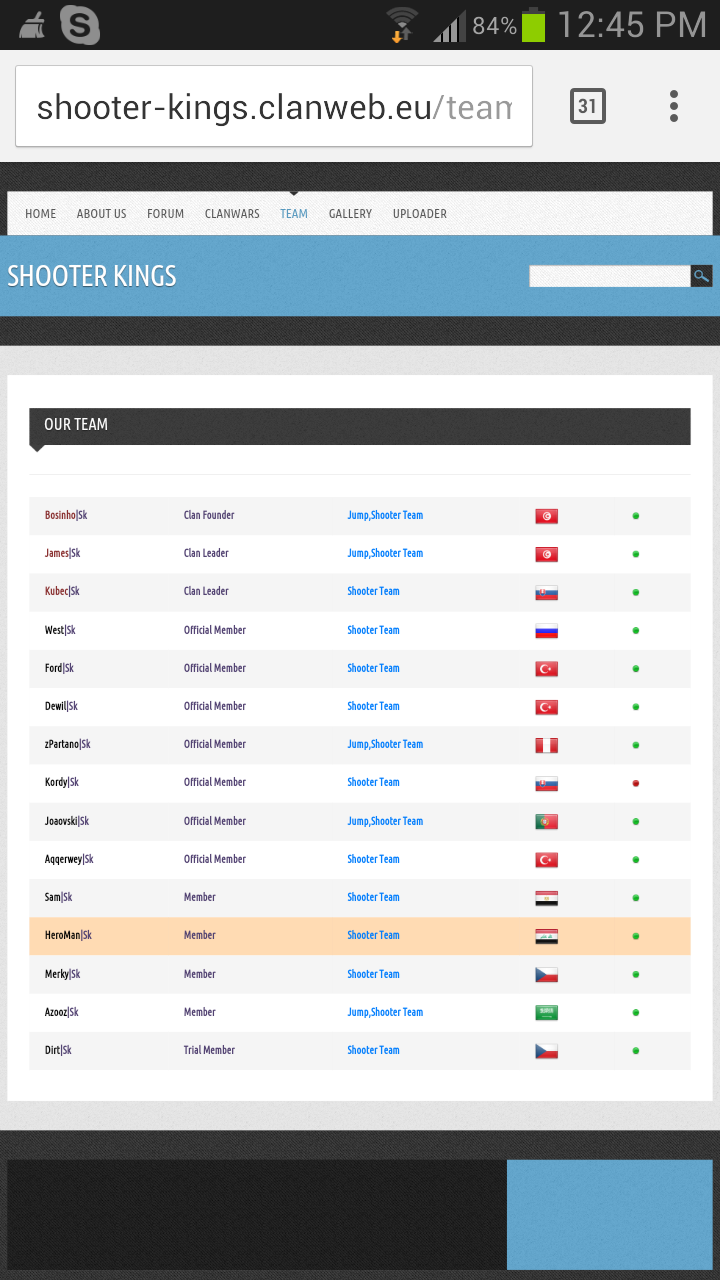Click West's Russia flag icon
Screen dimensions: 720x1280
(546, 631)
